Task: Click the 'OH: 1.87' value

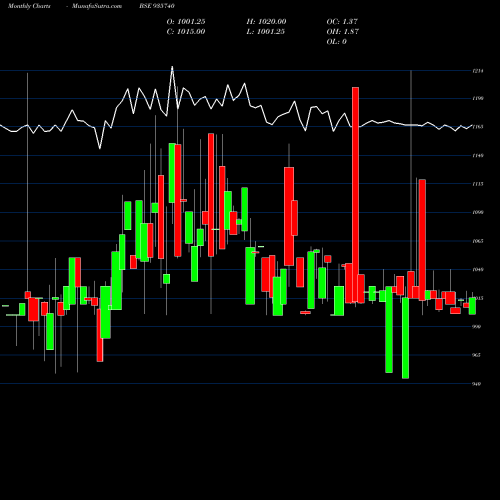Action: coord(343,32)
